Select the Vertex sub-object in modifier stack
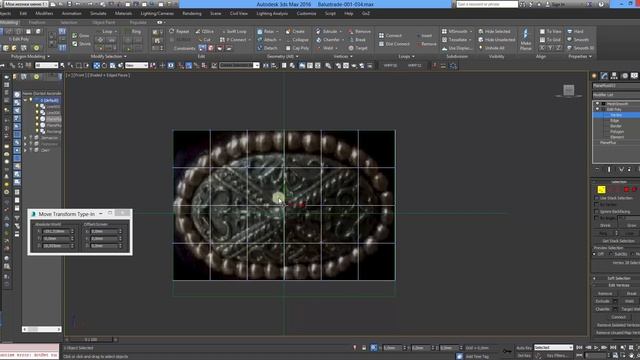The image size is (640, 360). pyautogui.click(x=616, y=115)
